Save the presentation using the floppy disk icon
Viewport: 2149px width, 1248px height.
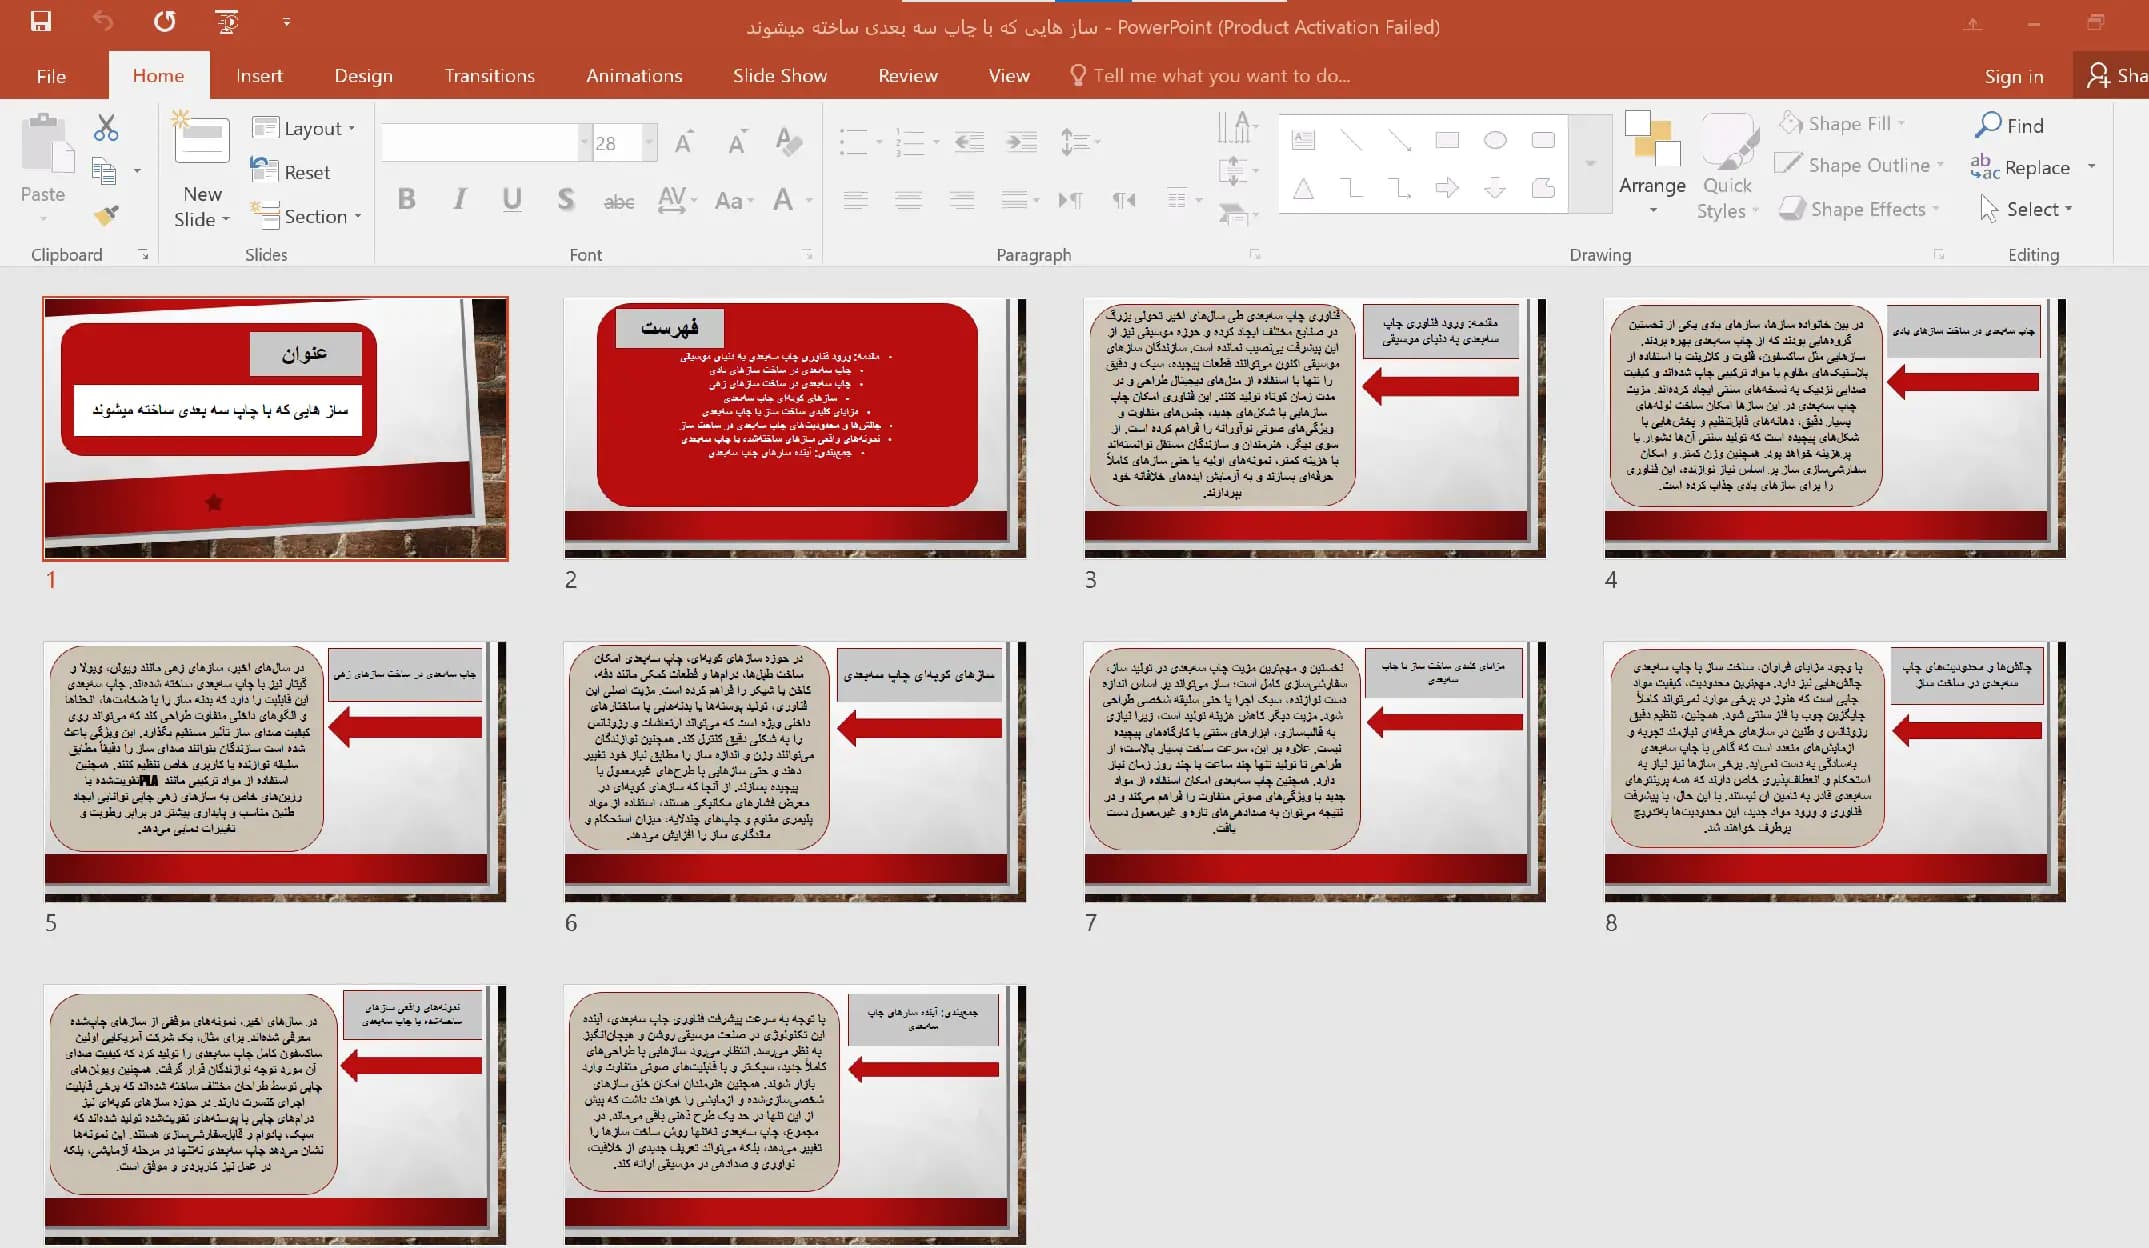point(41,21)
